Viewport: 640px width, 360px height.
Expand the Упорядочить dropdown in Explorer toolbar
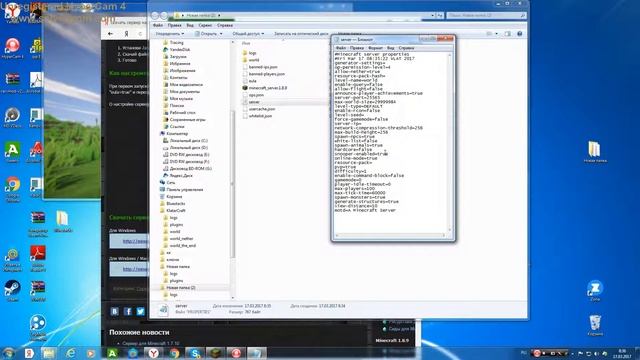pos(170,33)
